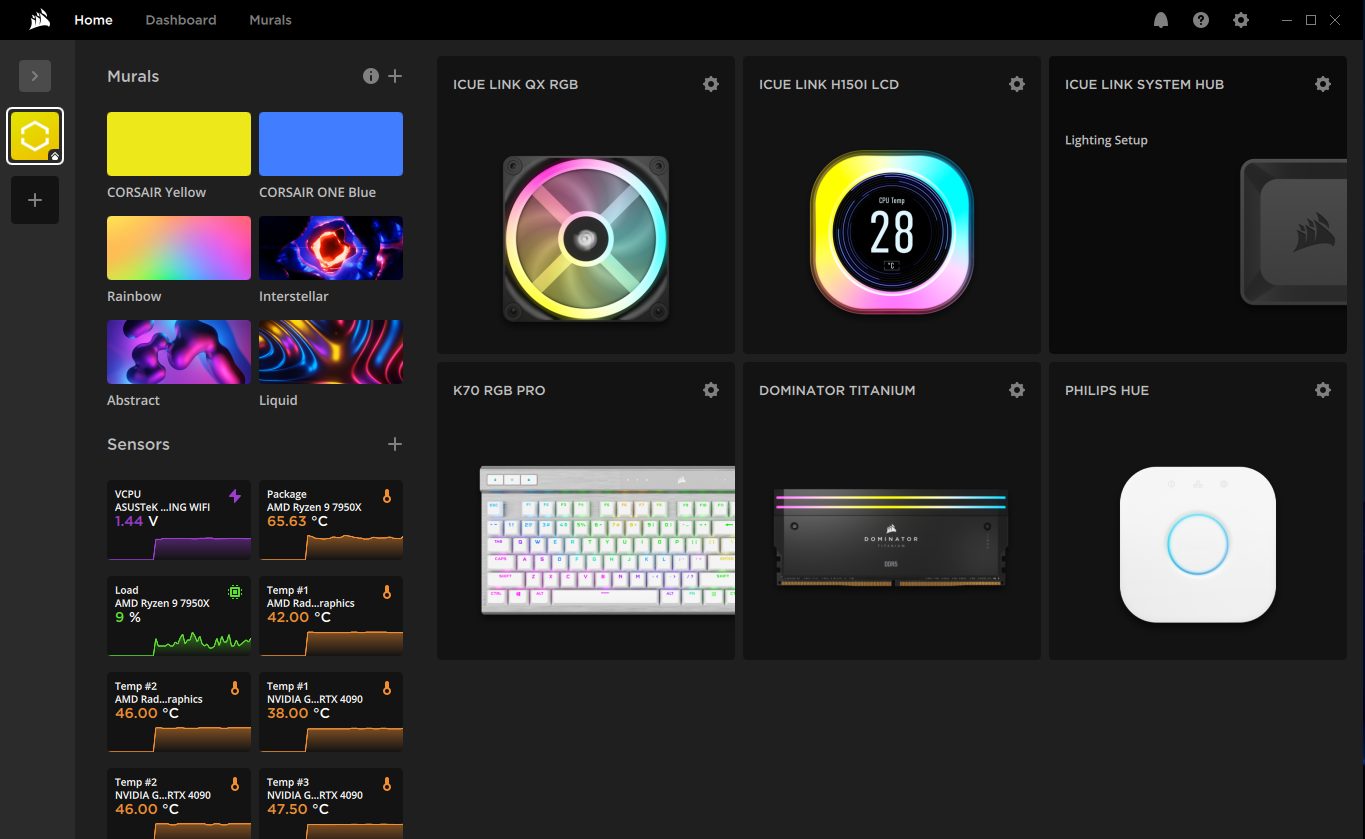The height and width of the screenshot is (839, 1365).
Task: Click the Murals info icon
Action: tap(370, 76)
